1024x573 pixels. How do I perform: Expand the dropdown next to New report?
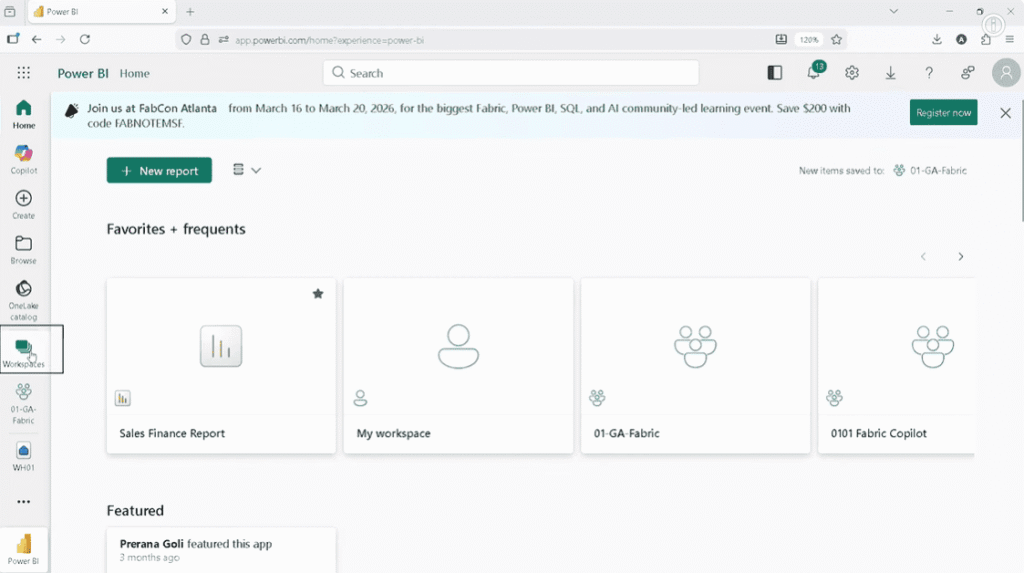coord(246,170)
